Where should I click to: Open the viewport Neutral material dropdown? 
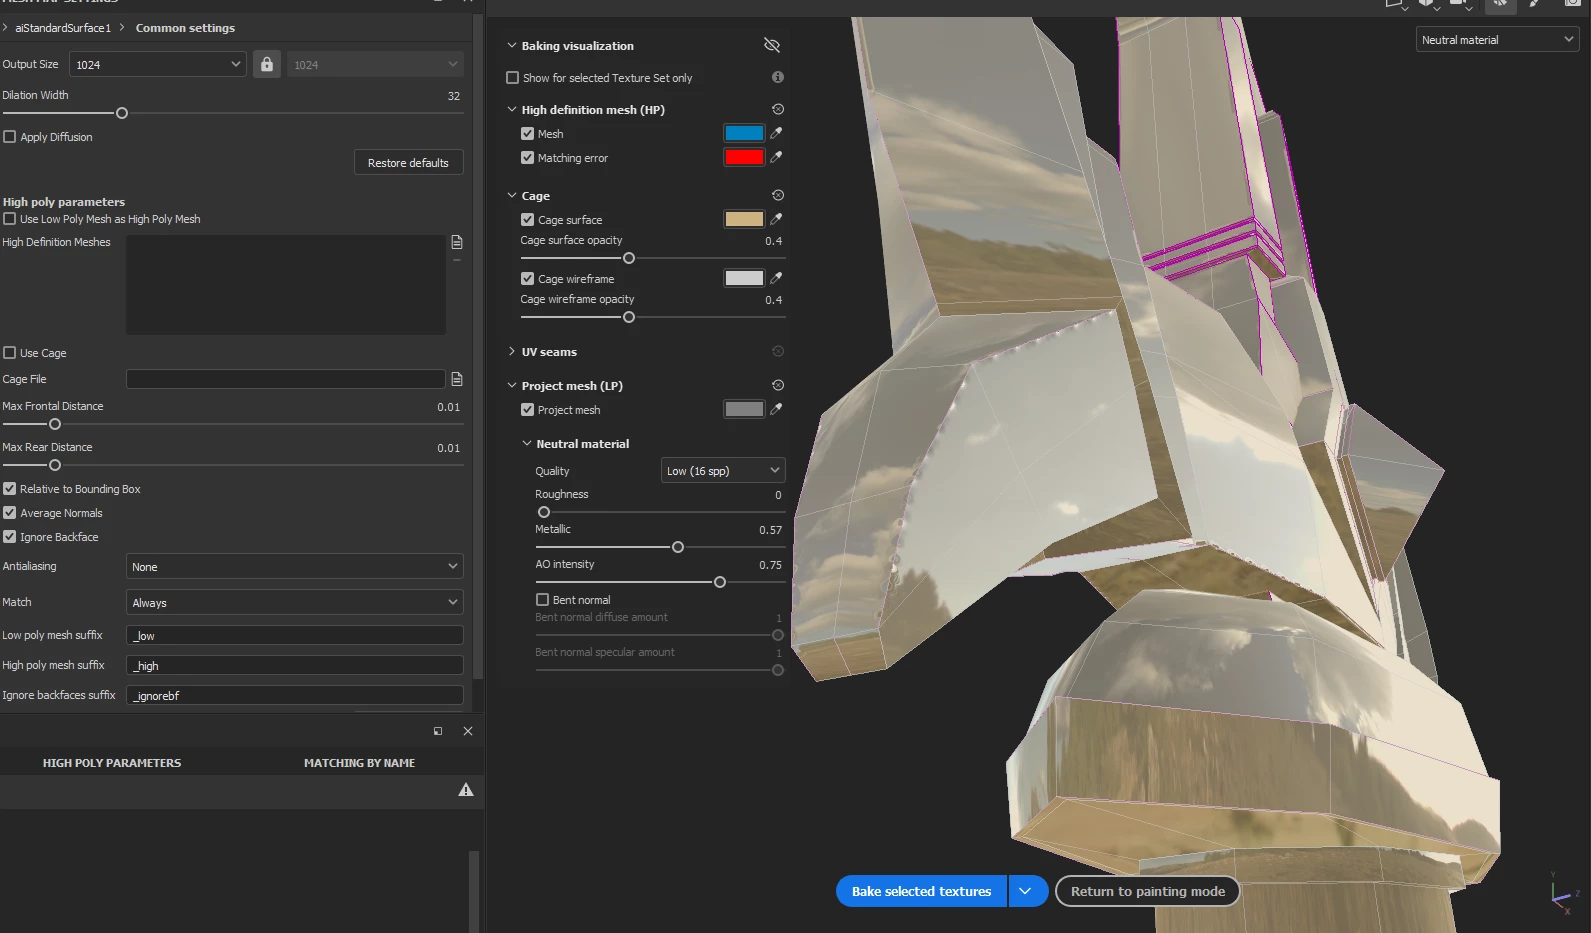point(1498,40)
